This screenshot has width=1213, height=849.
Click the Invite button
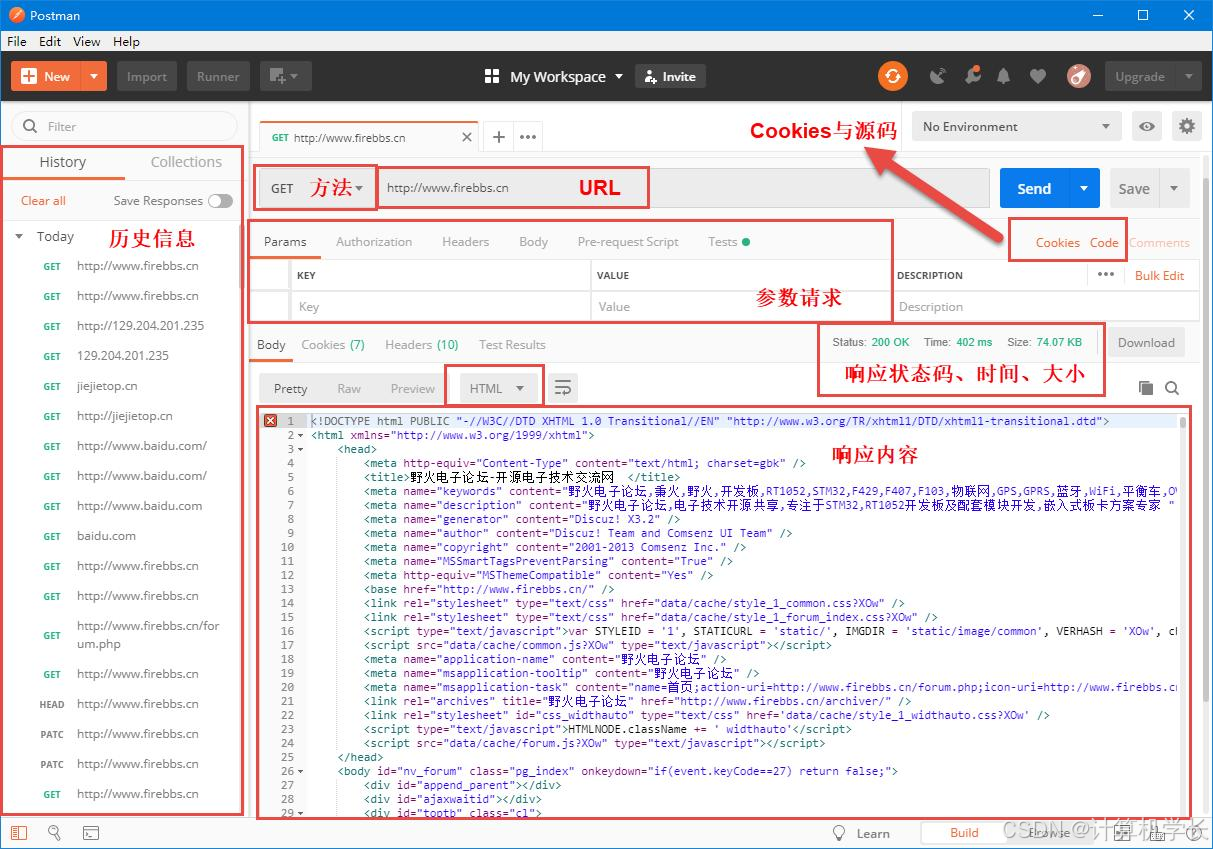tap(671, 76)
